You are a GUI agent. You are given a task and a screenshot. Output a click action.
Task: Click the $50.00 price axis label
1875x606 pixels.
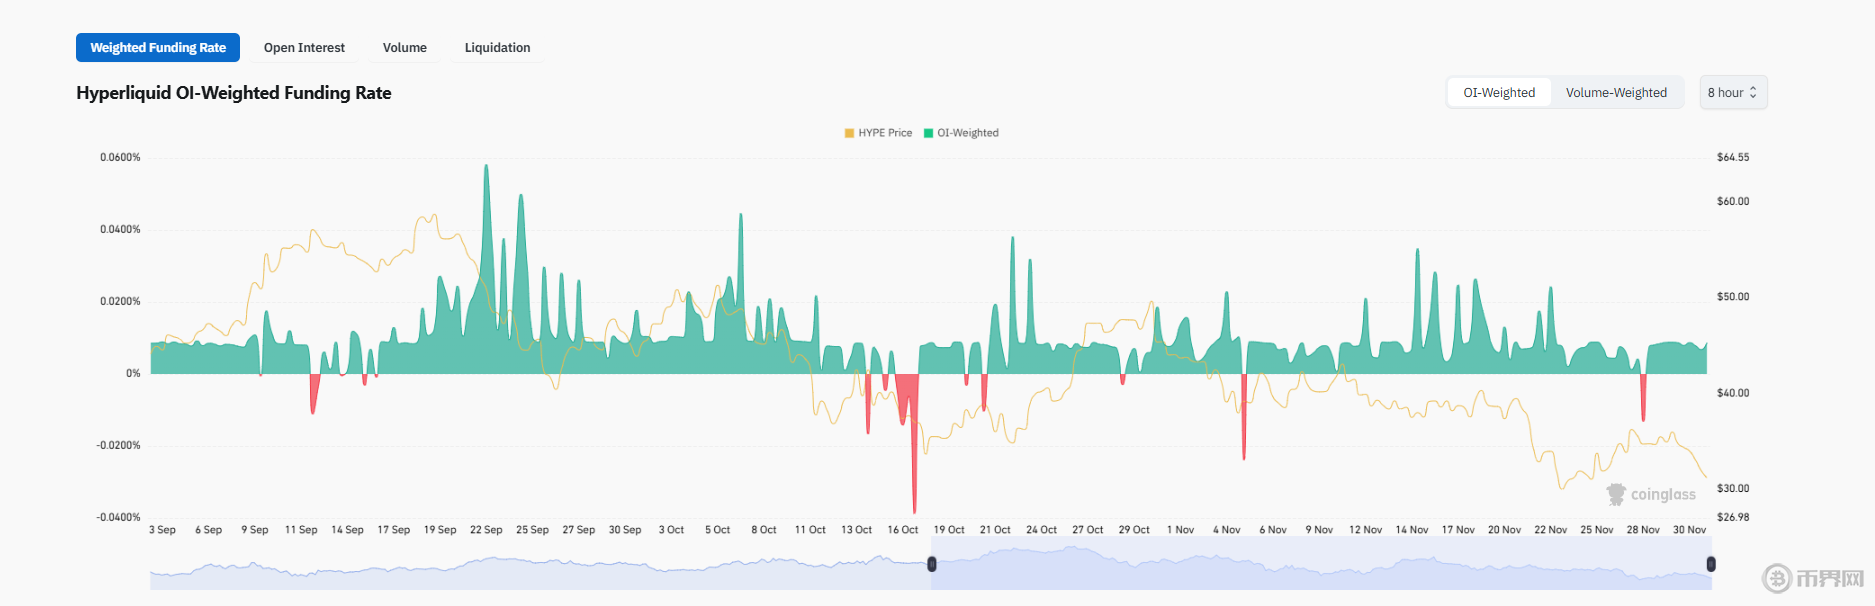tap(1733, 297)
